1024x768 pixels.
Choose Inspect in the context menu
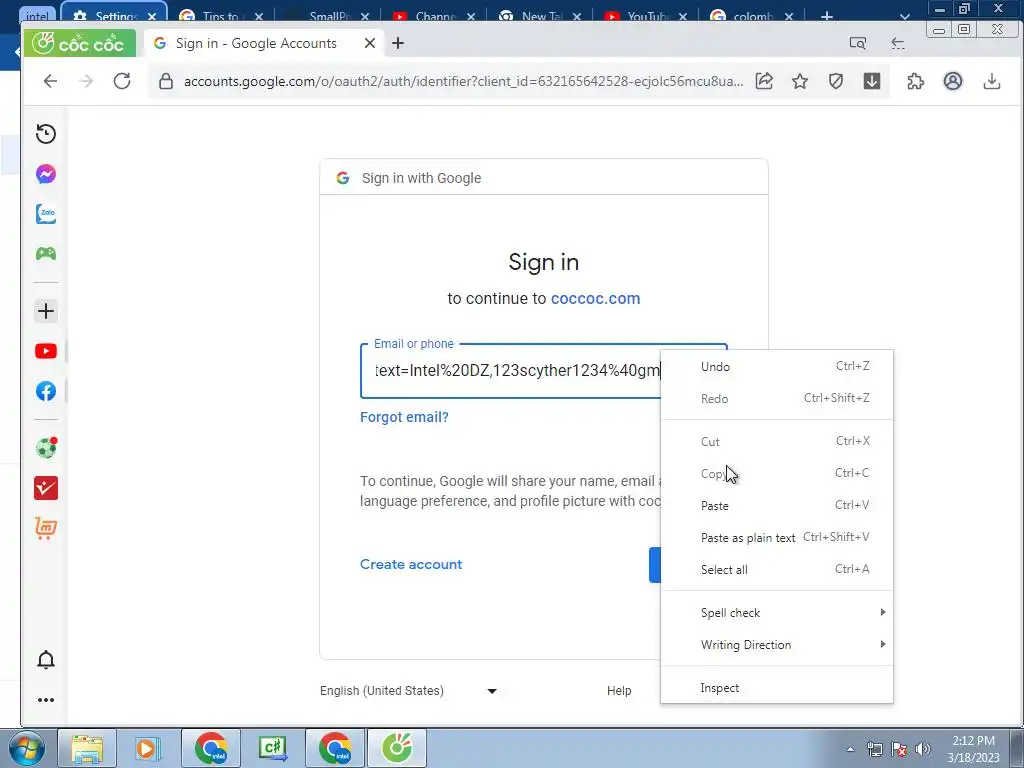click(776, 688)
